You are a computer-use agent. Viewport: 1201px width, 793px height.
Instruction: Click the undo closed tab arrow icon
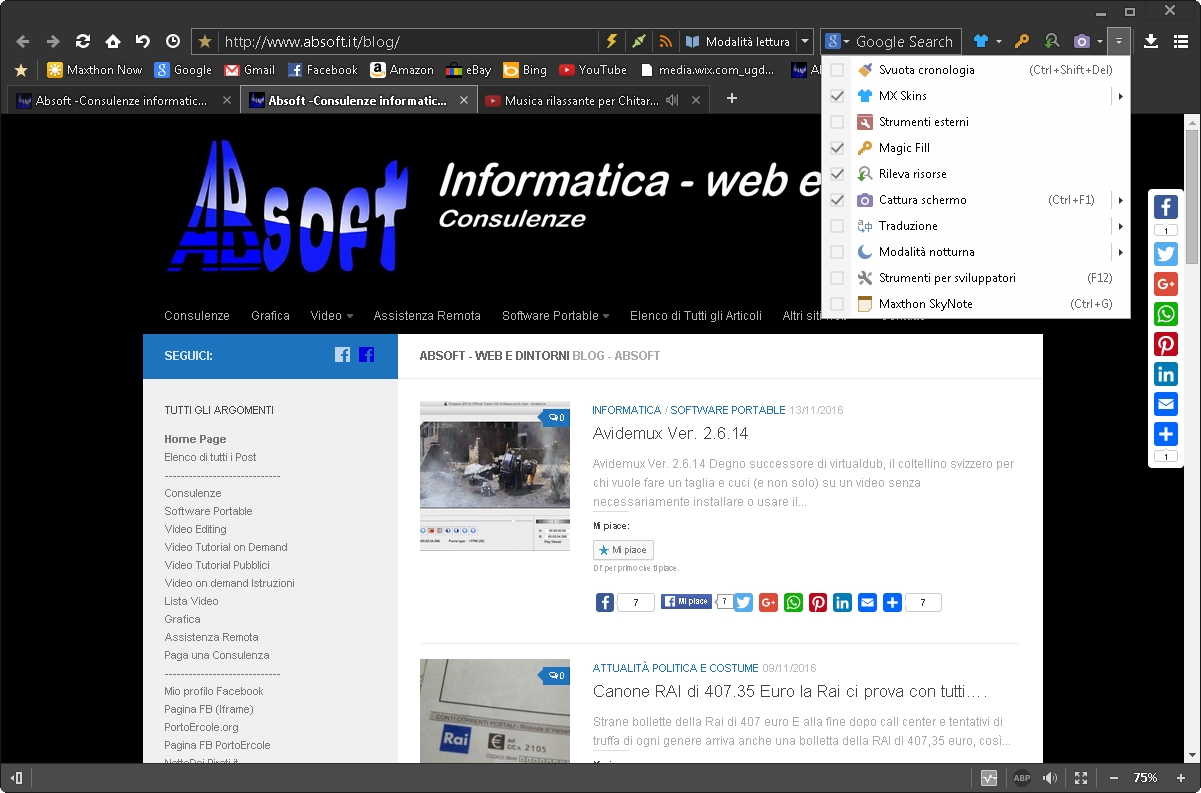click(143, 42)
